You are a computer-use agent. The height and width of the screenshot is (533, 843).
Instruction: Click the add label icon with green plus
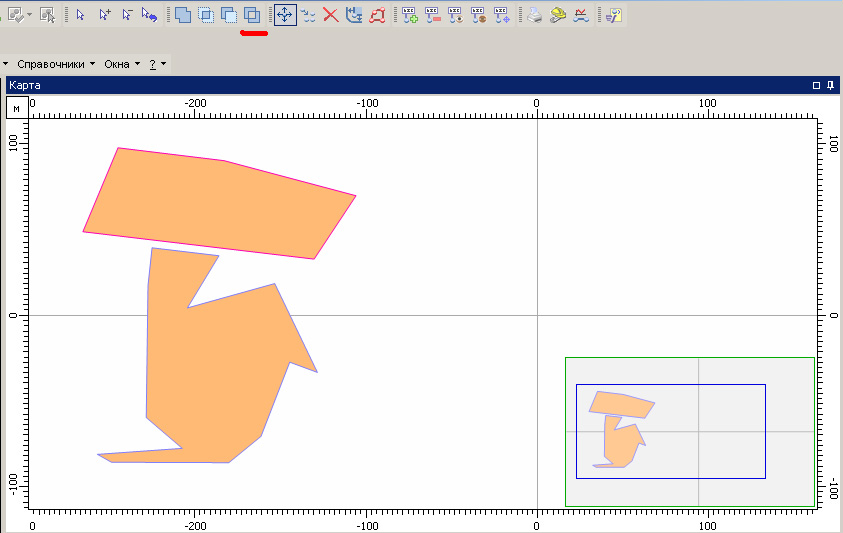pyautogui.click(x=410, y=15)
